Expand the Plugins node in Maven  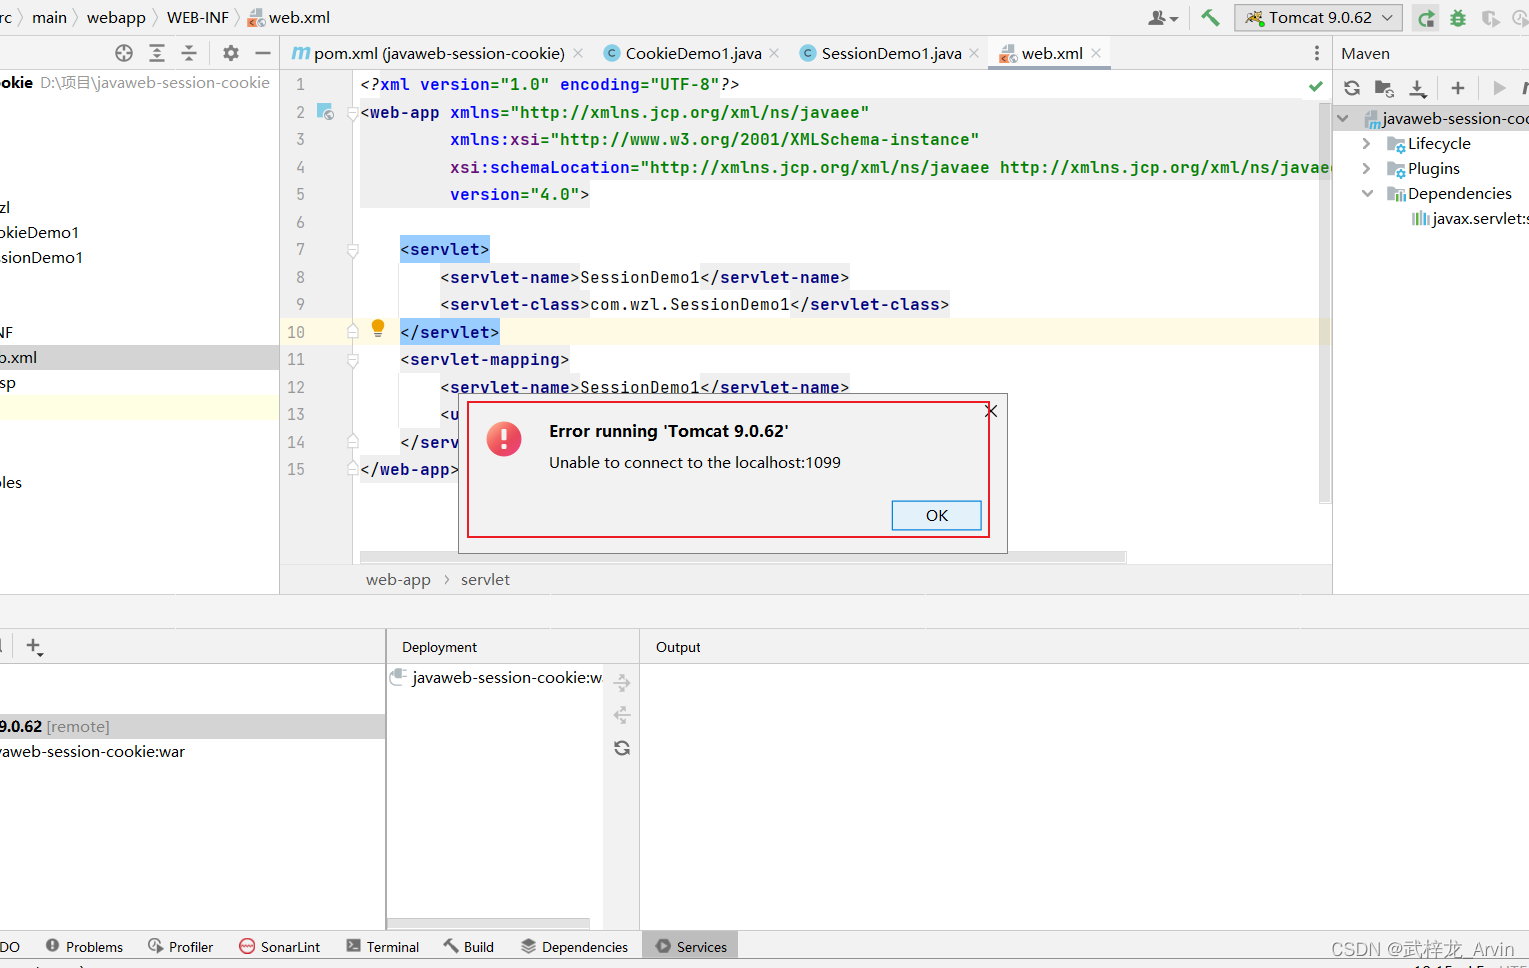(1367, 168)
